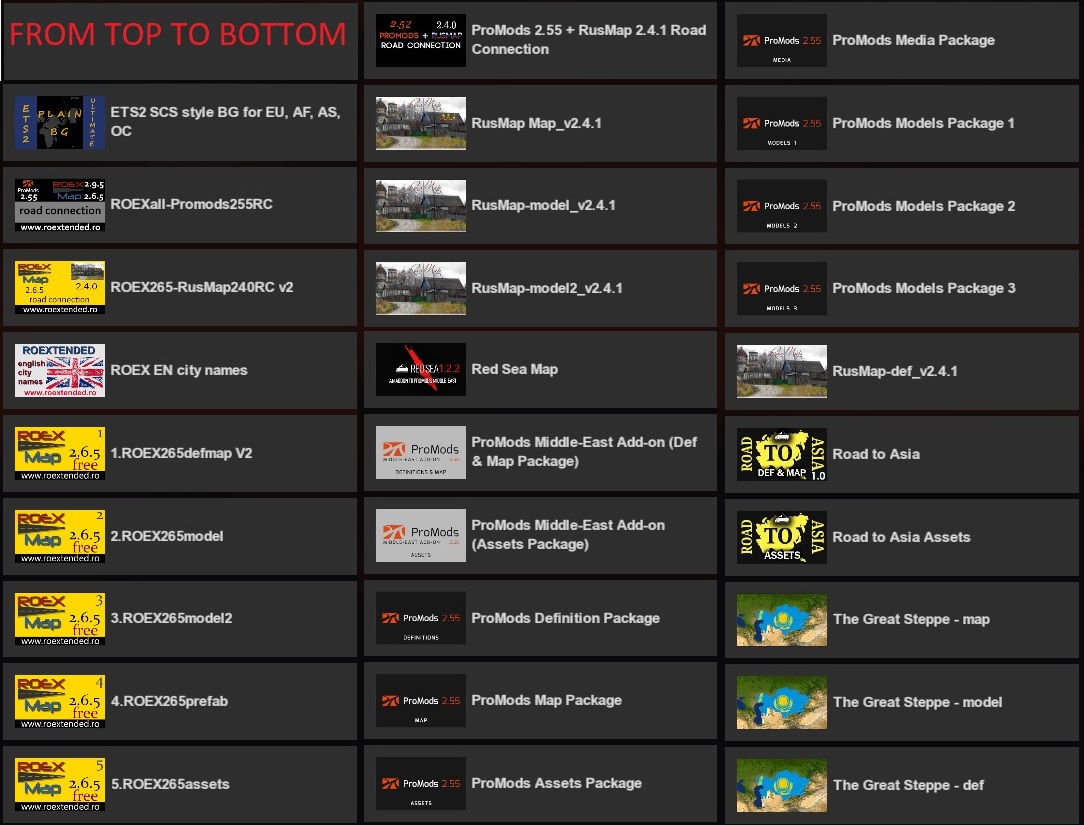Click the 'ROEX EN city names' label
The width and height of the screenshot is (1084, 825).
[x=179, y=370]
